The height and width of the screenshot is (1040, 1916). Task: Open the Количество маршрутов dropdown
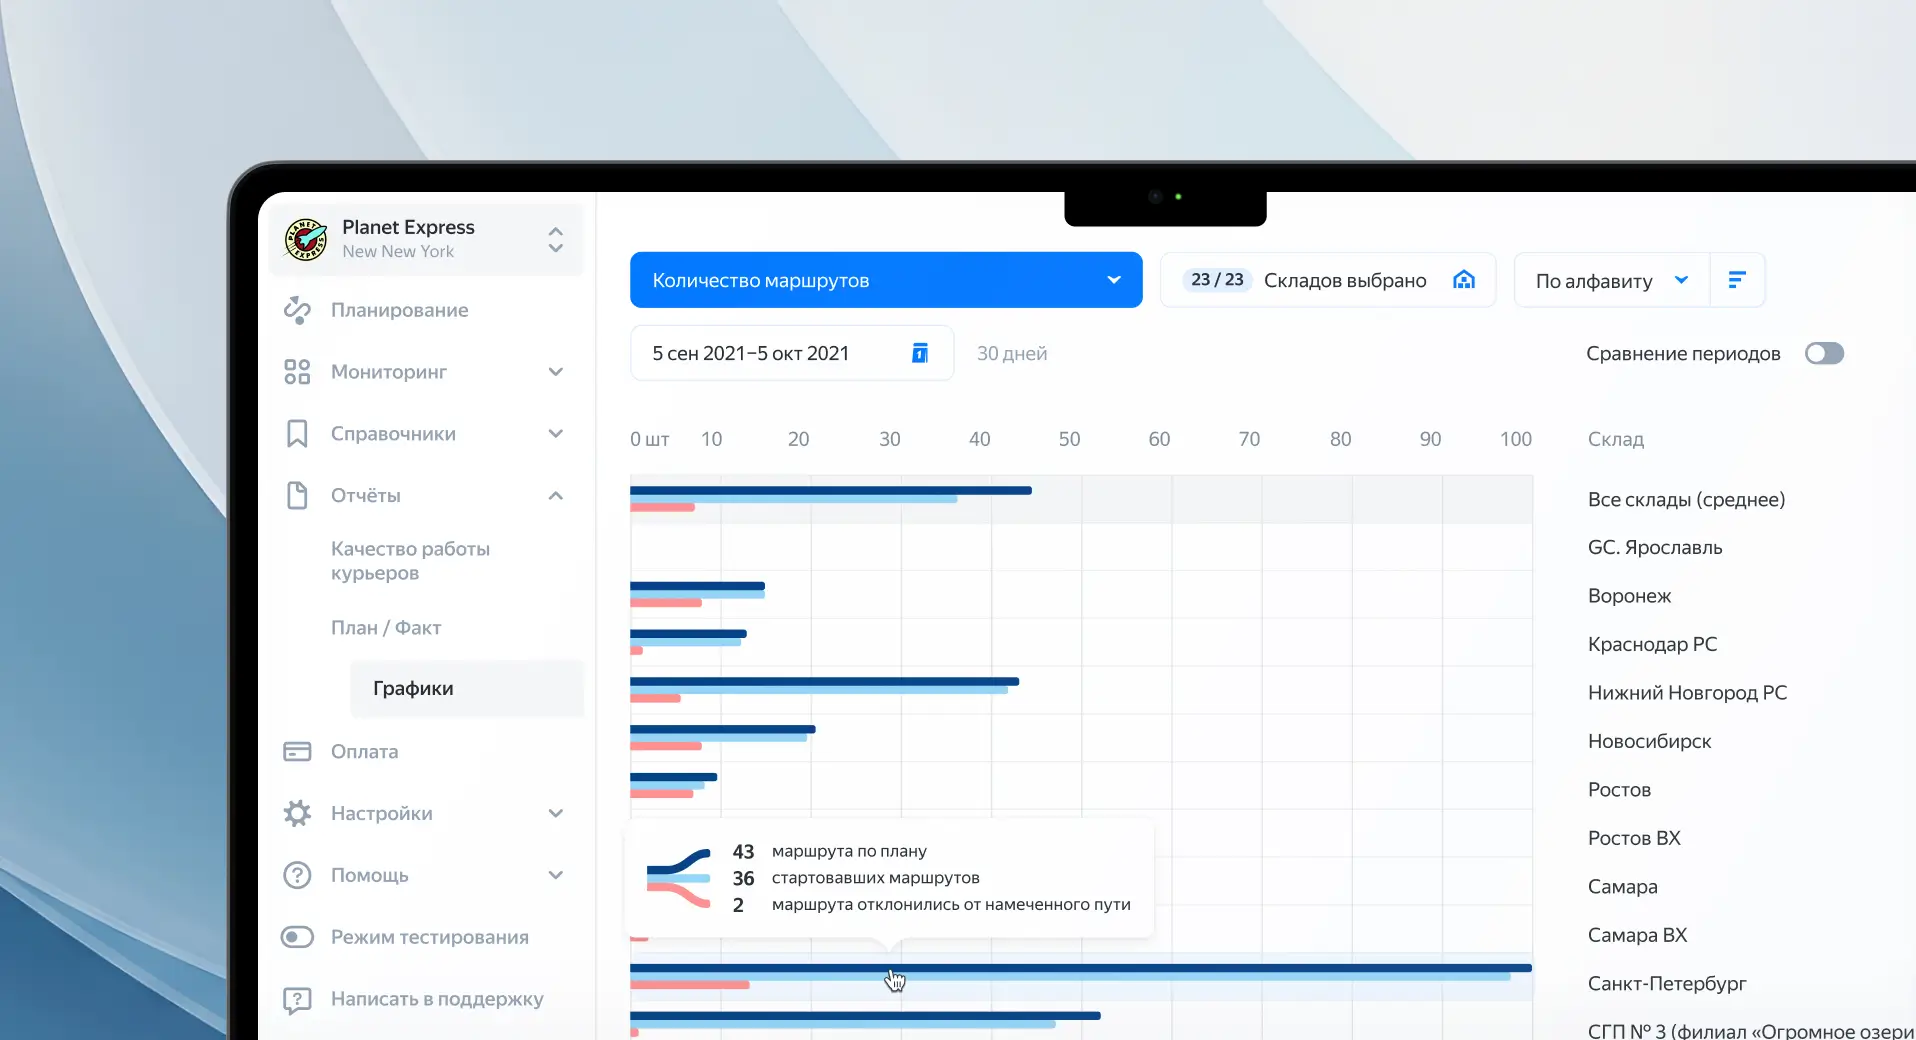886,280
